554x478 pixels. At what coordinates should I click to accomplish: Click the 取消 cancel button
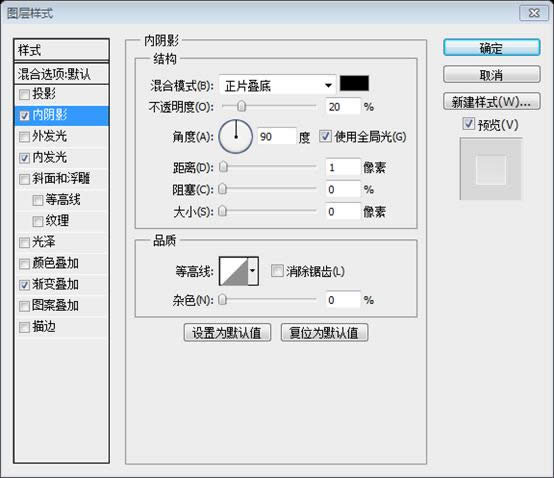click(491, 75)
